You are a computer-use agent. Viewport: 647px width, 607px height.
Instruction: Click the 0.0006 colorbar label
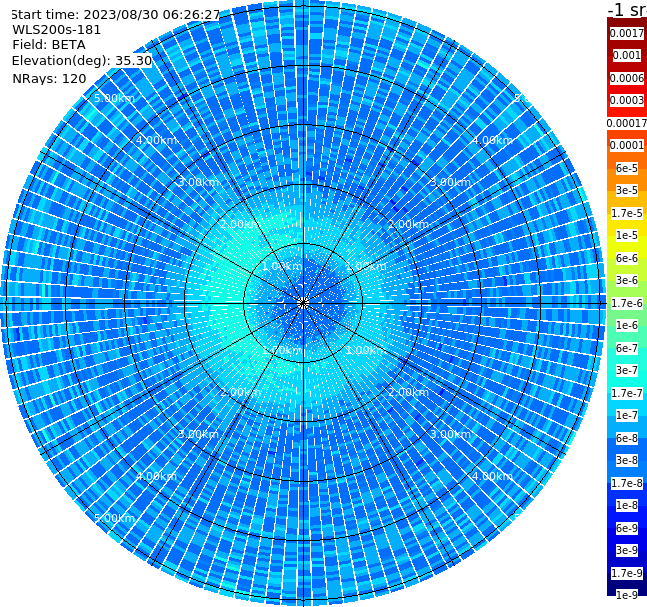tap(627, 78)
